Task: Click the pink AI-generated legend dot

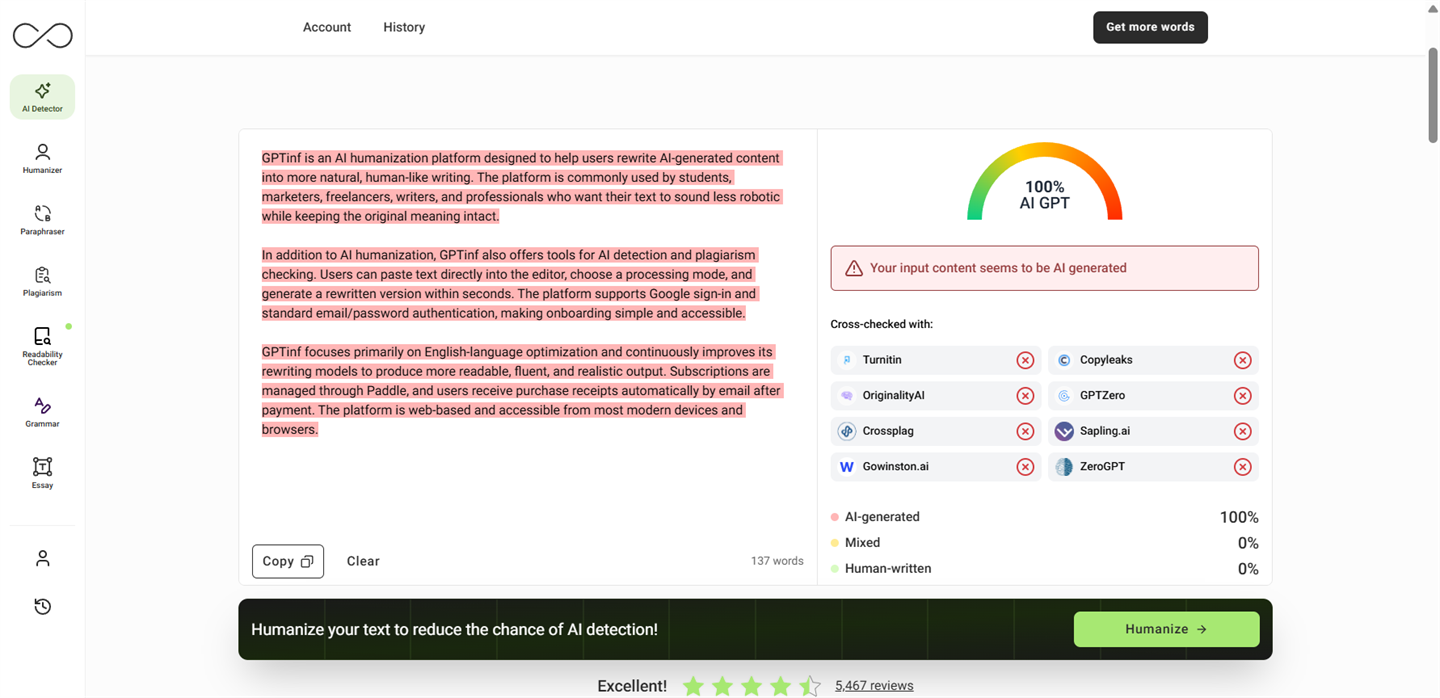Action: click(x=835, y=517)
